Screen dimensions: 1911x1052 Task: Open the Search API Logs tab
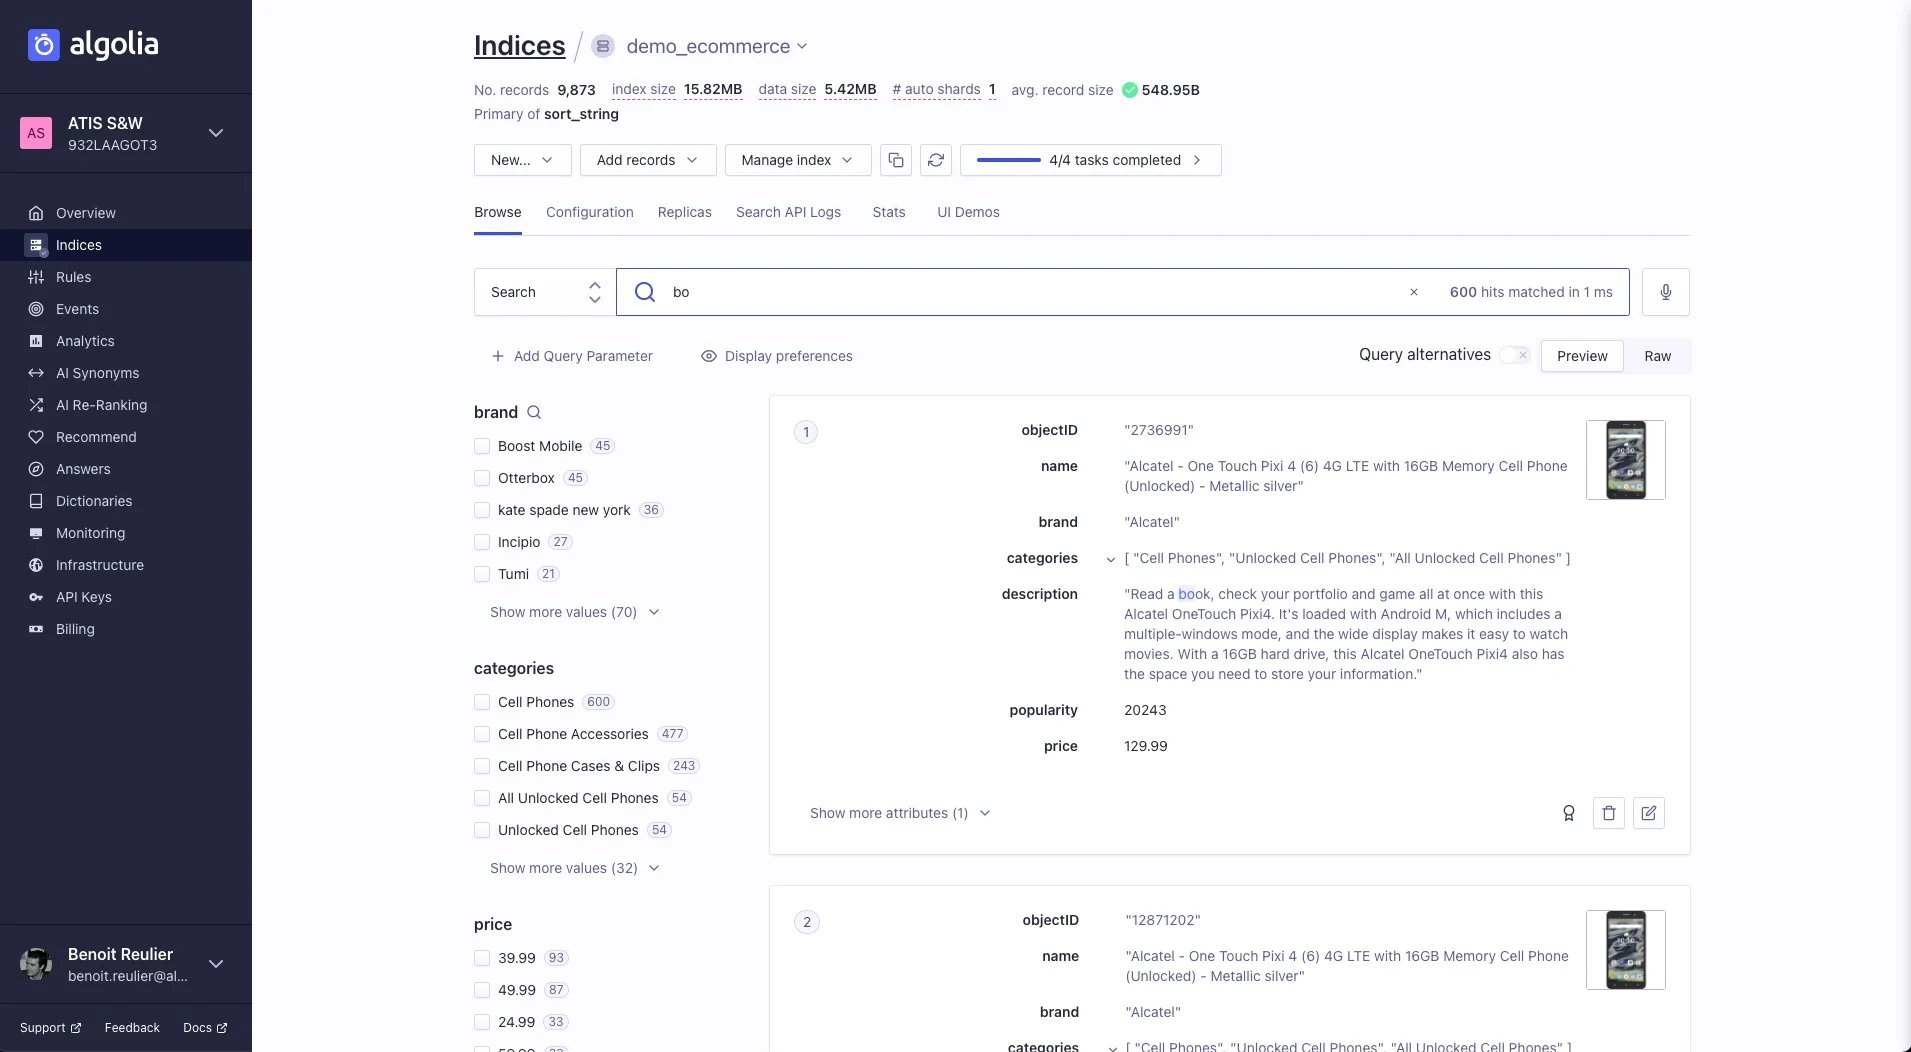(788, 212)
